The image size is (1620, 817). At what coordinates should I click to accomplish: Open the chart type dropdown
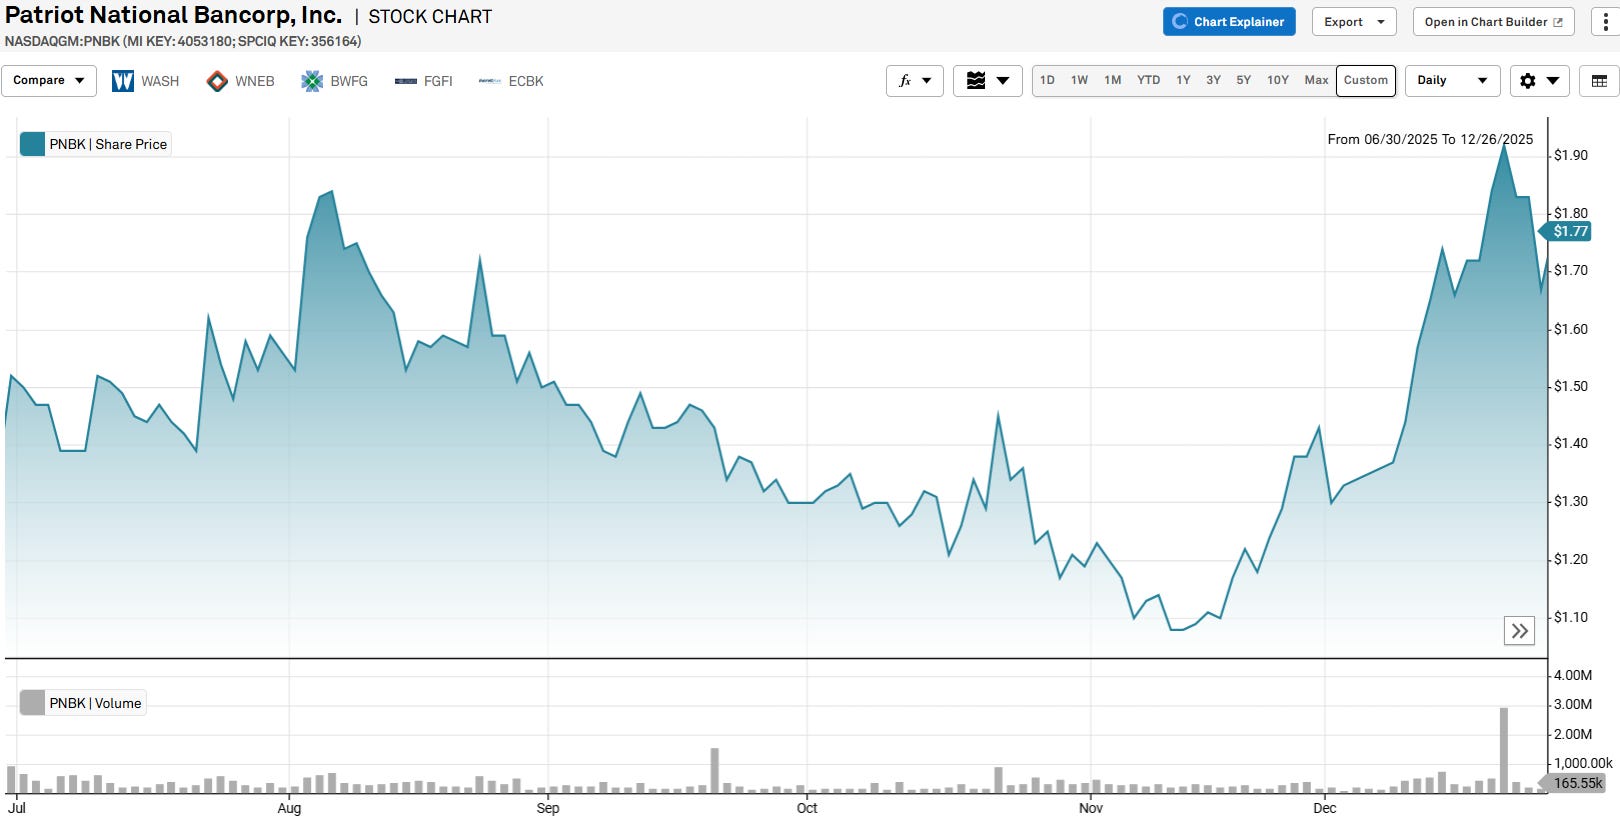[x=988, y=81]
